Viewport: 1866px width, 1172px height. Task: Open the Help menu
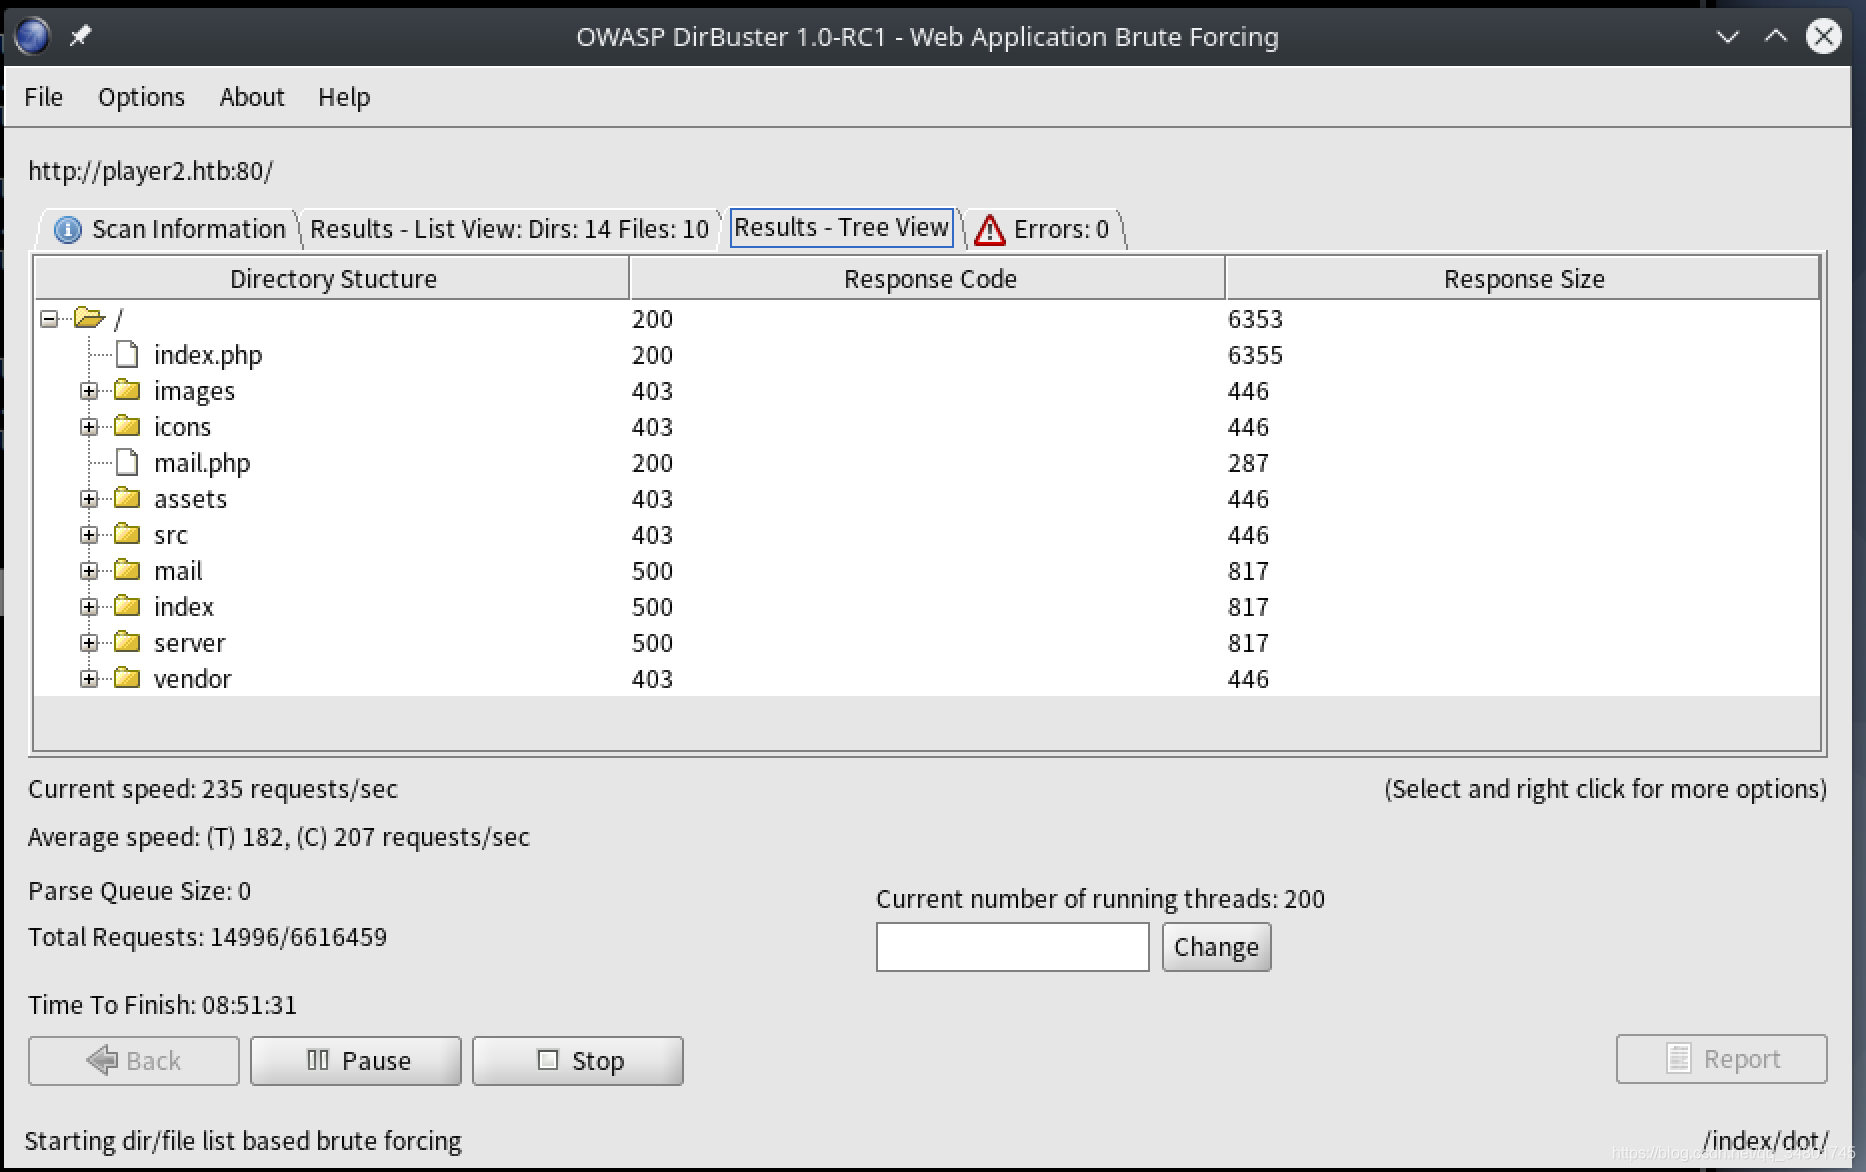pos(344,97)
